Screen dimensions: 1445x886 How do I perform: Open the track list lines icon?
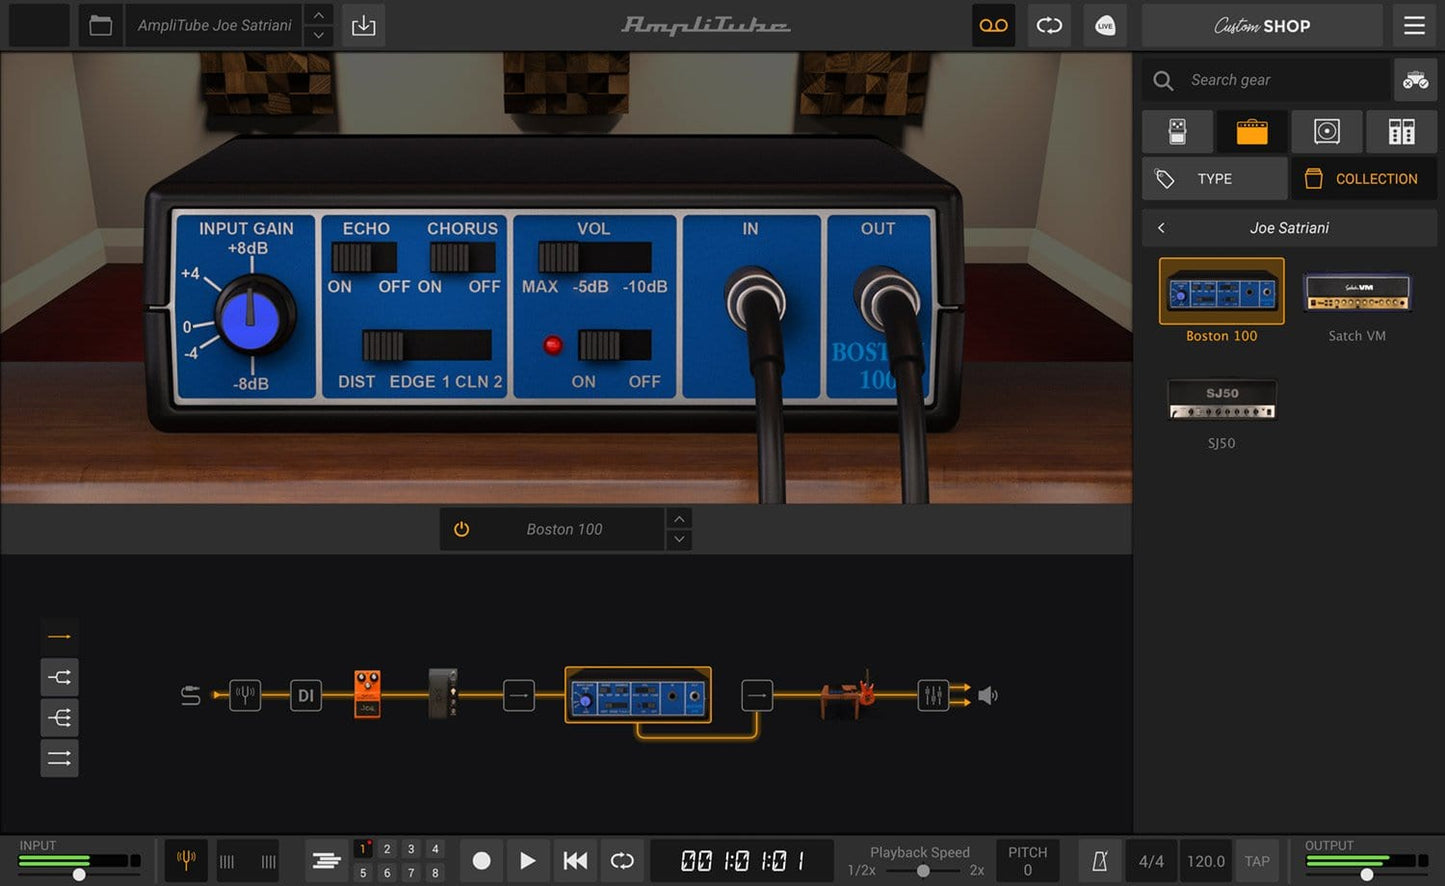326,860
